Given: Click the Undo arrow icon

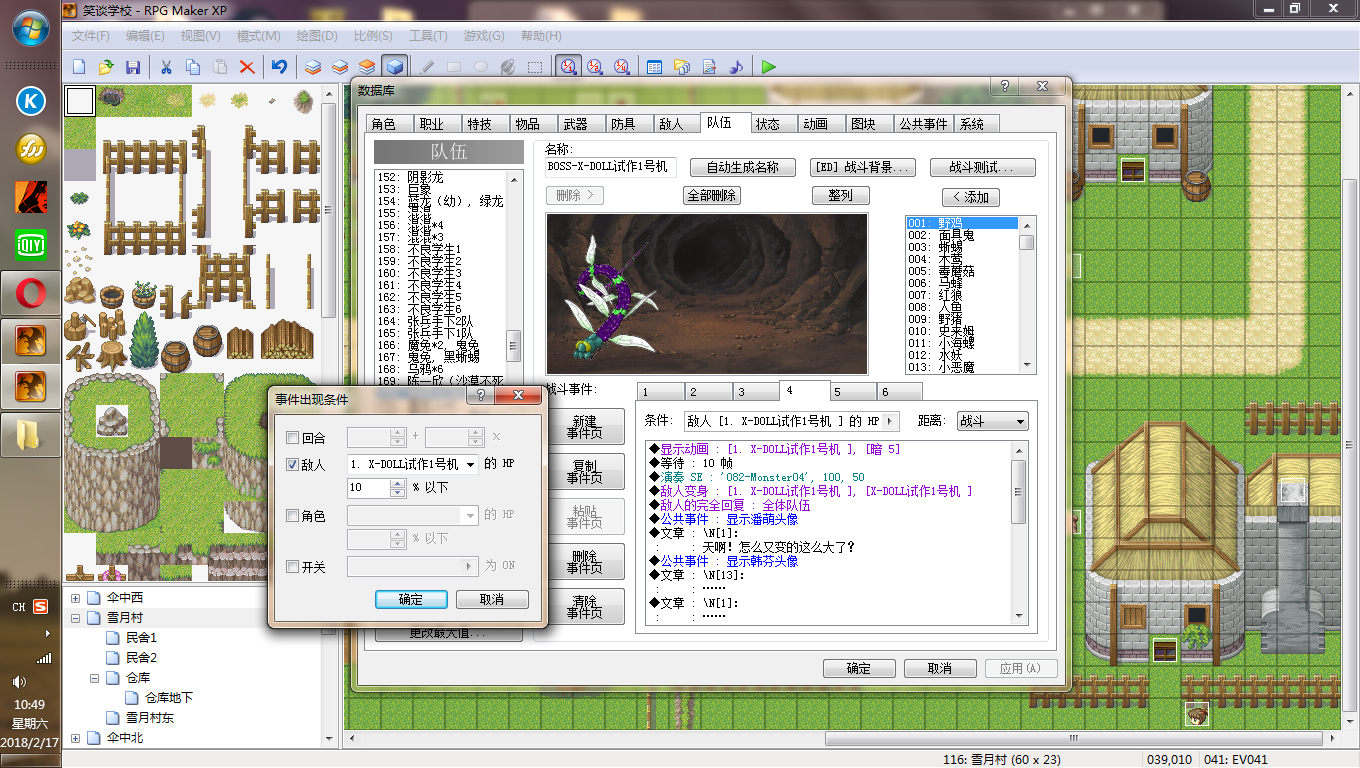Looking at the screenshot, I should 280,67.
